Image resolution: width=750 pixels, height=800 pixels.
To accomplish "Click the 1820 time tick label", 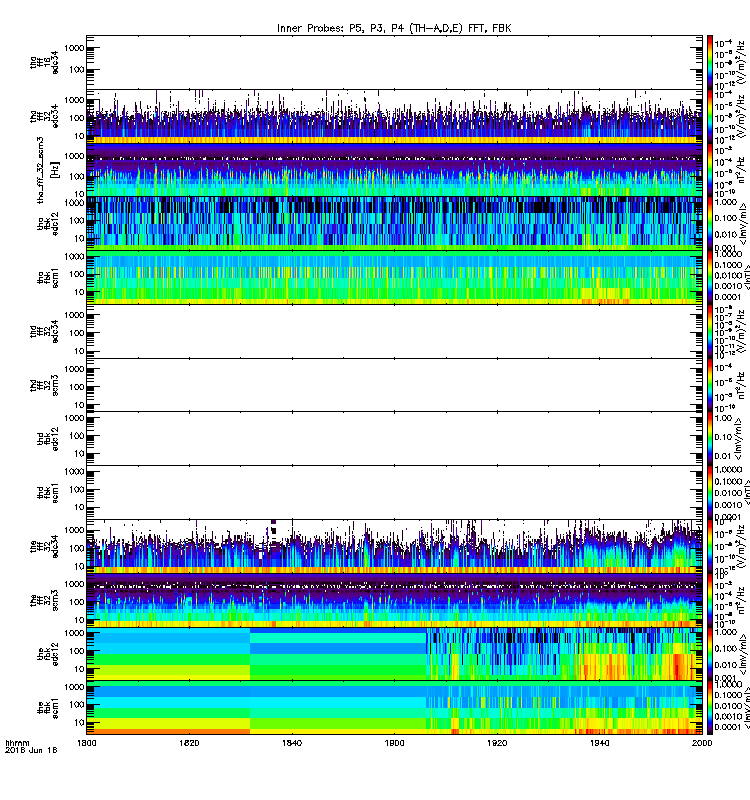I will 189,743.
